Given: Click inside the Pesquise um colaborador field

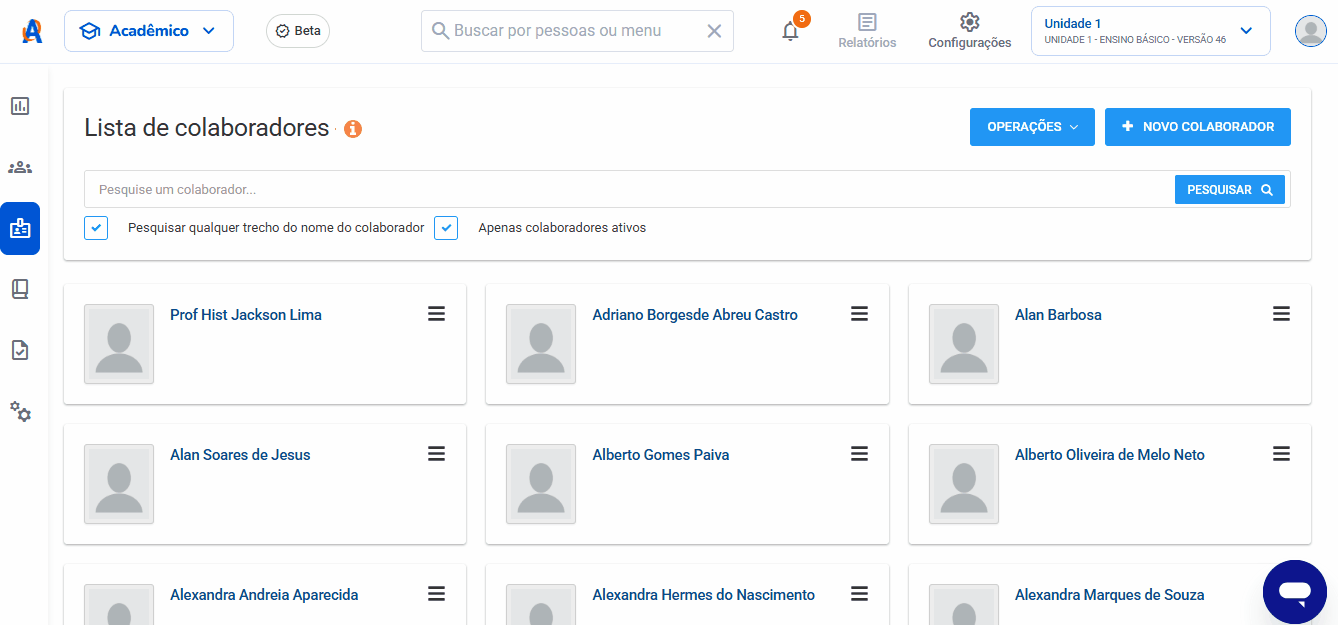Looking at the screenshot, I should coord(400,189).
